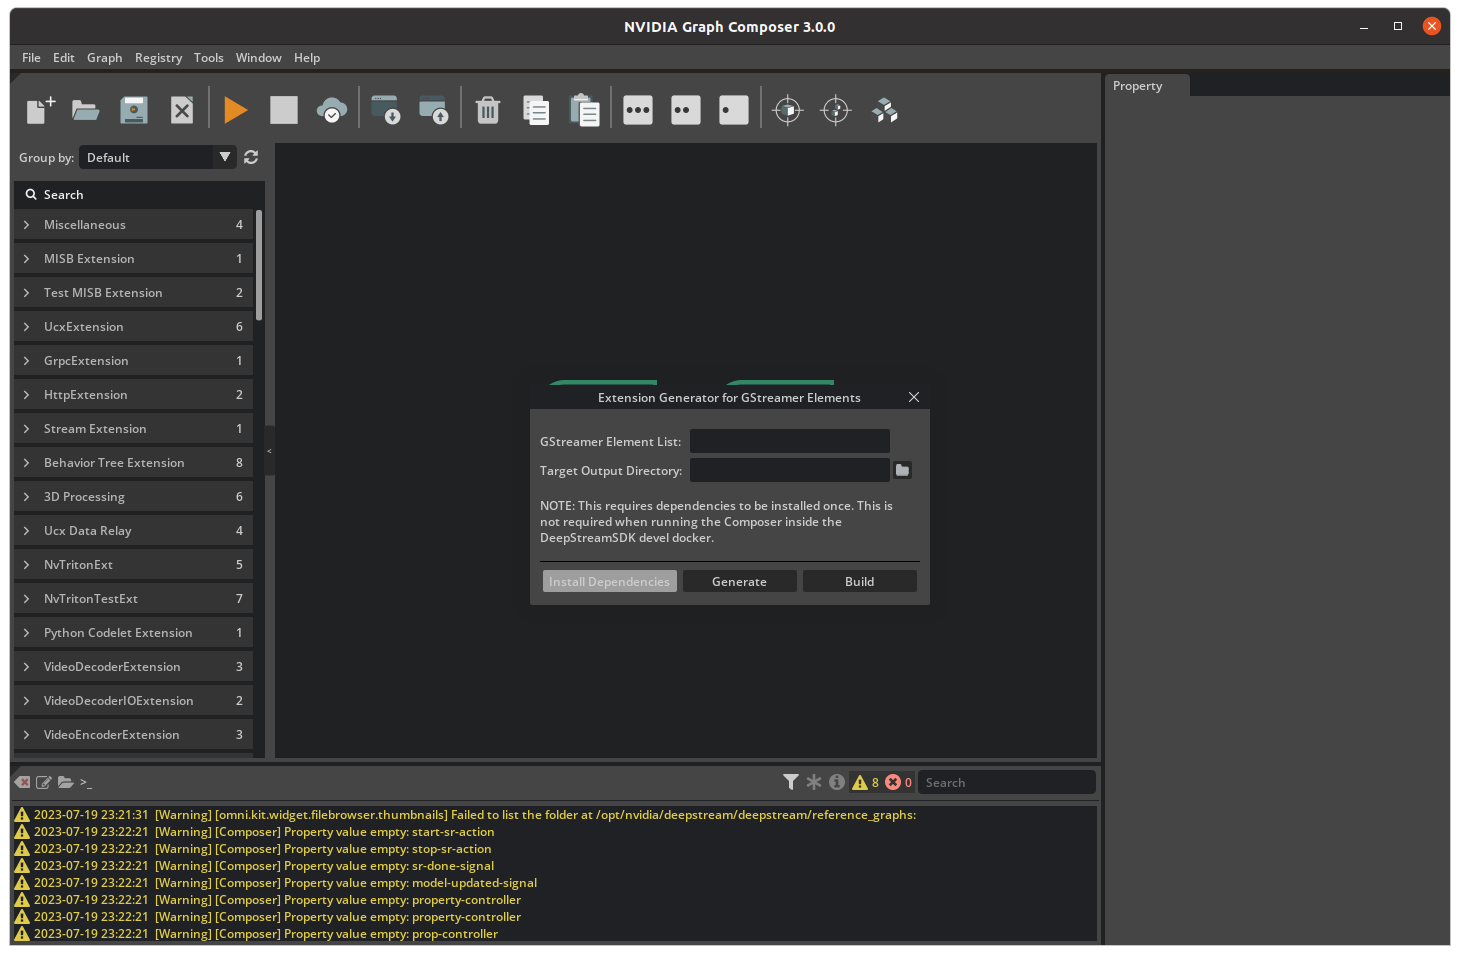Toggle warning messages filter showing 8
1460x955 pixels.
coord(865,782)
